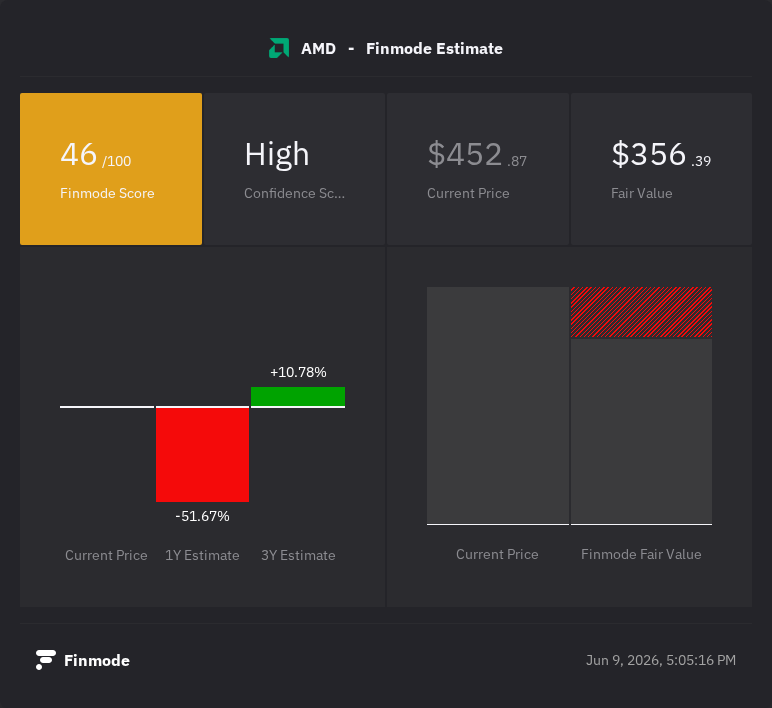Viewport: 772px width, 708px height.
Task: Click the "Fair Value" label under $356.39
Action: tap(642, 193)
